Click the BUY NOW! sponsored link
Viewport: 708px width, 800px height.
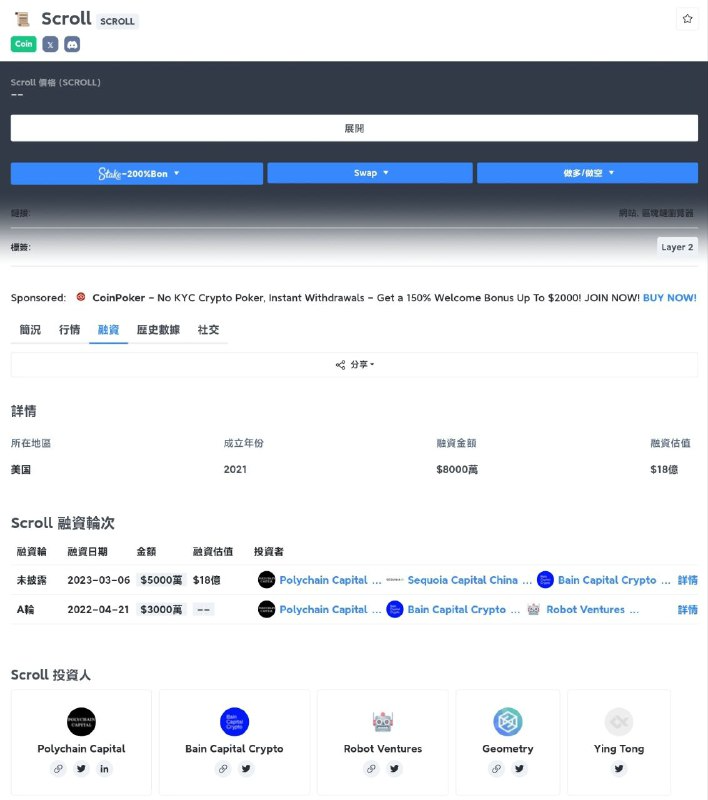669,297
